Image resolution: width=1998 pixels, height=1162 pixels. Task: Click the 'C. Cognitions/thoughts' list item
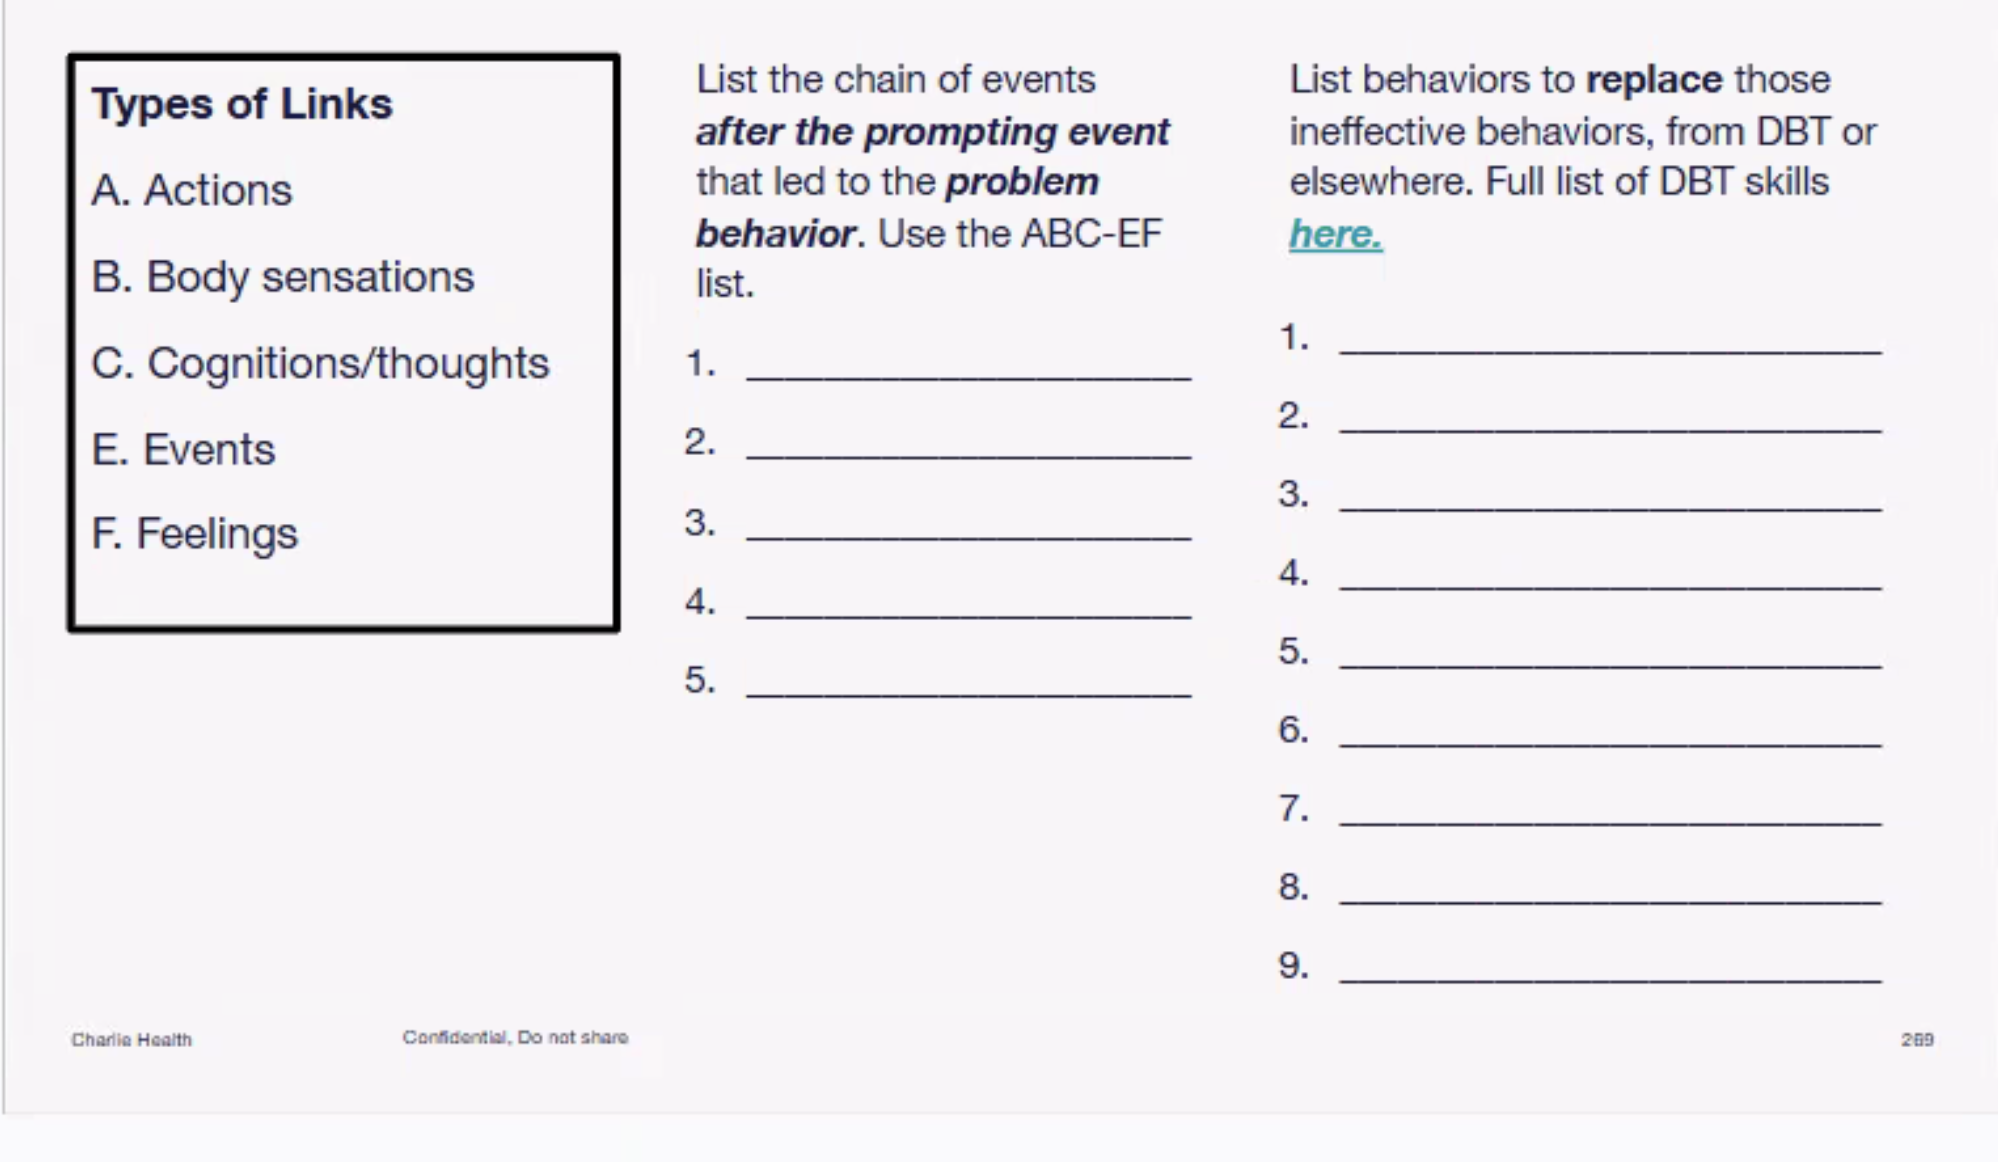320,364
